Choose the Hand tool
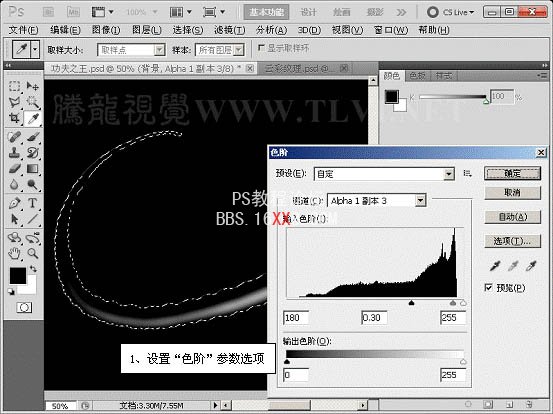The height and width of the screenshot is (414, 553). [x=14, y=253]
